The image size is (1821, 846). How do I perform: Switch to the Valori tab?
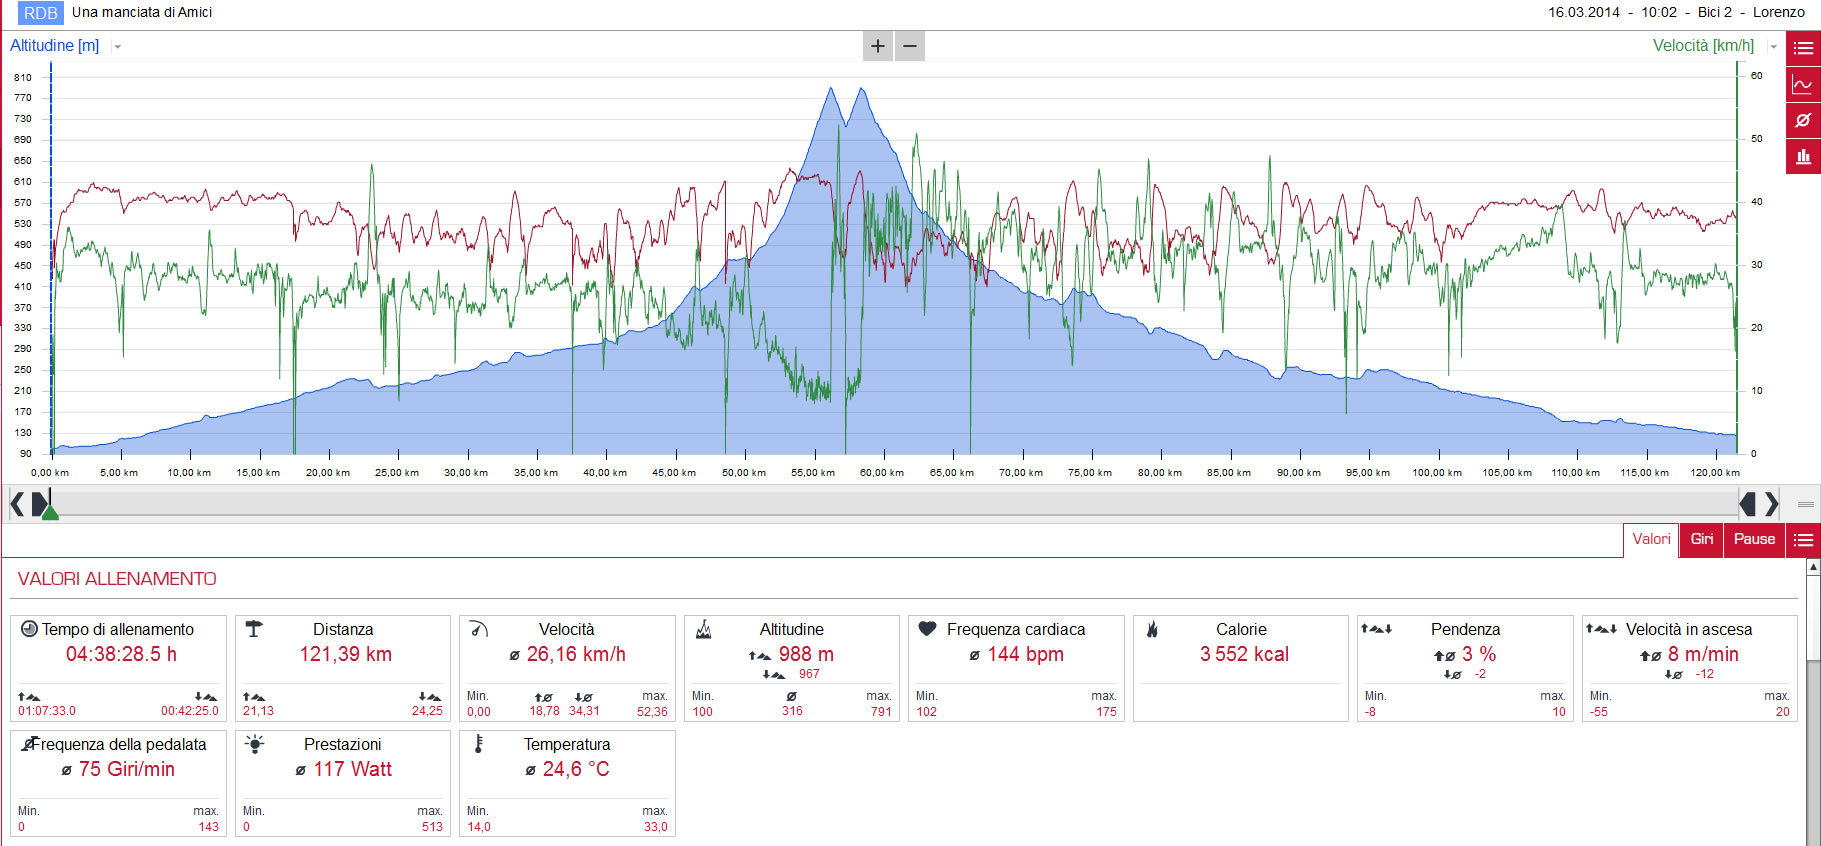[x=1651, y=539]
